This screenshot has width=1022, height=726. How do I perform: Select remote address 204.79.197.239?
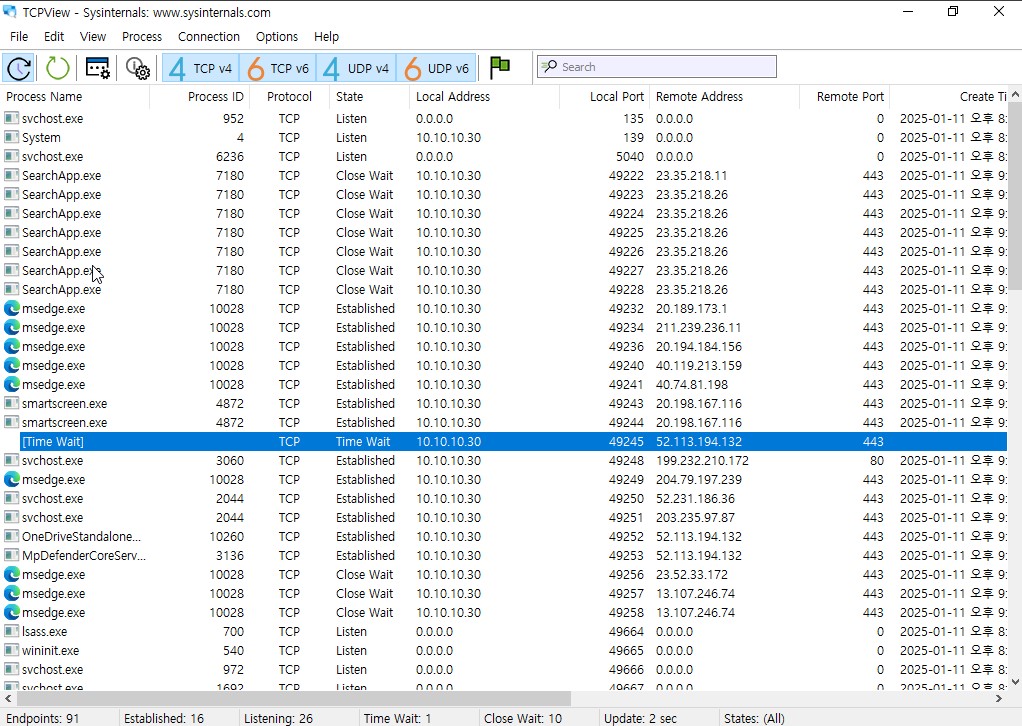tap(699, 479)
